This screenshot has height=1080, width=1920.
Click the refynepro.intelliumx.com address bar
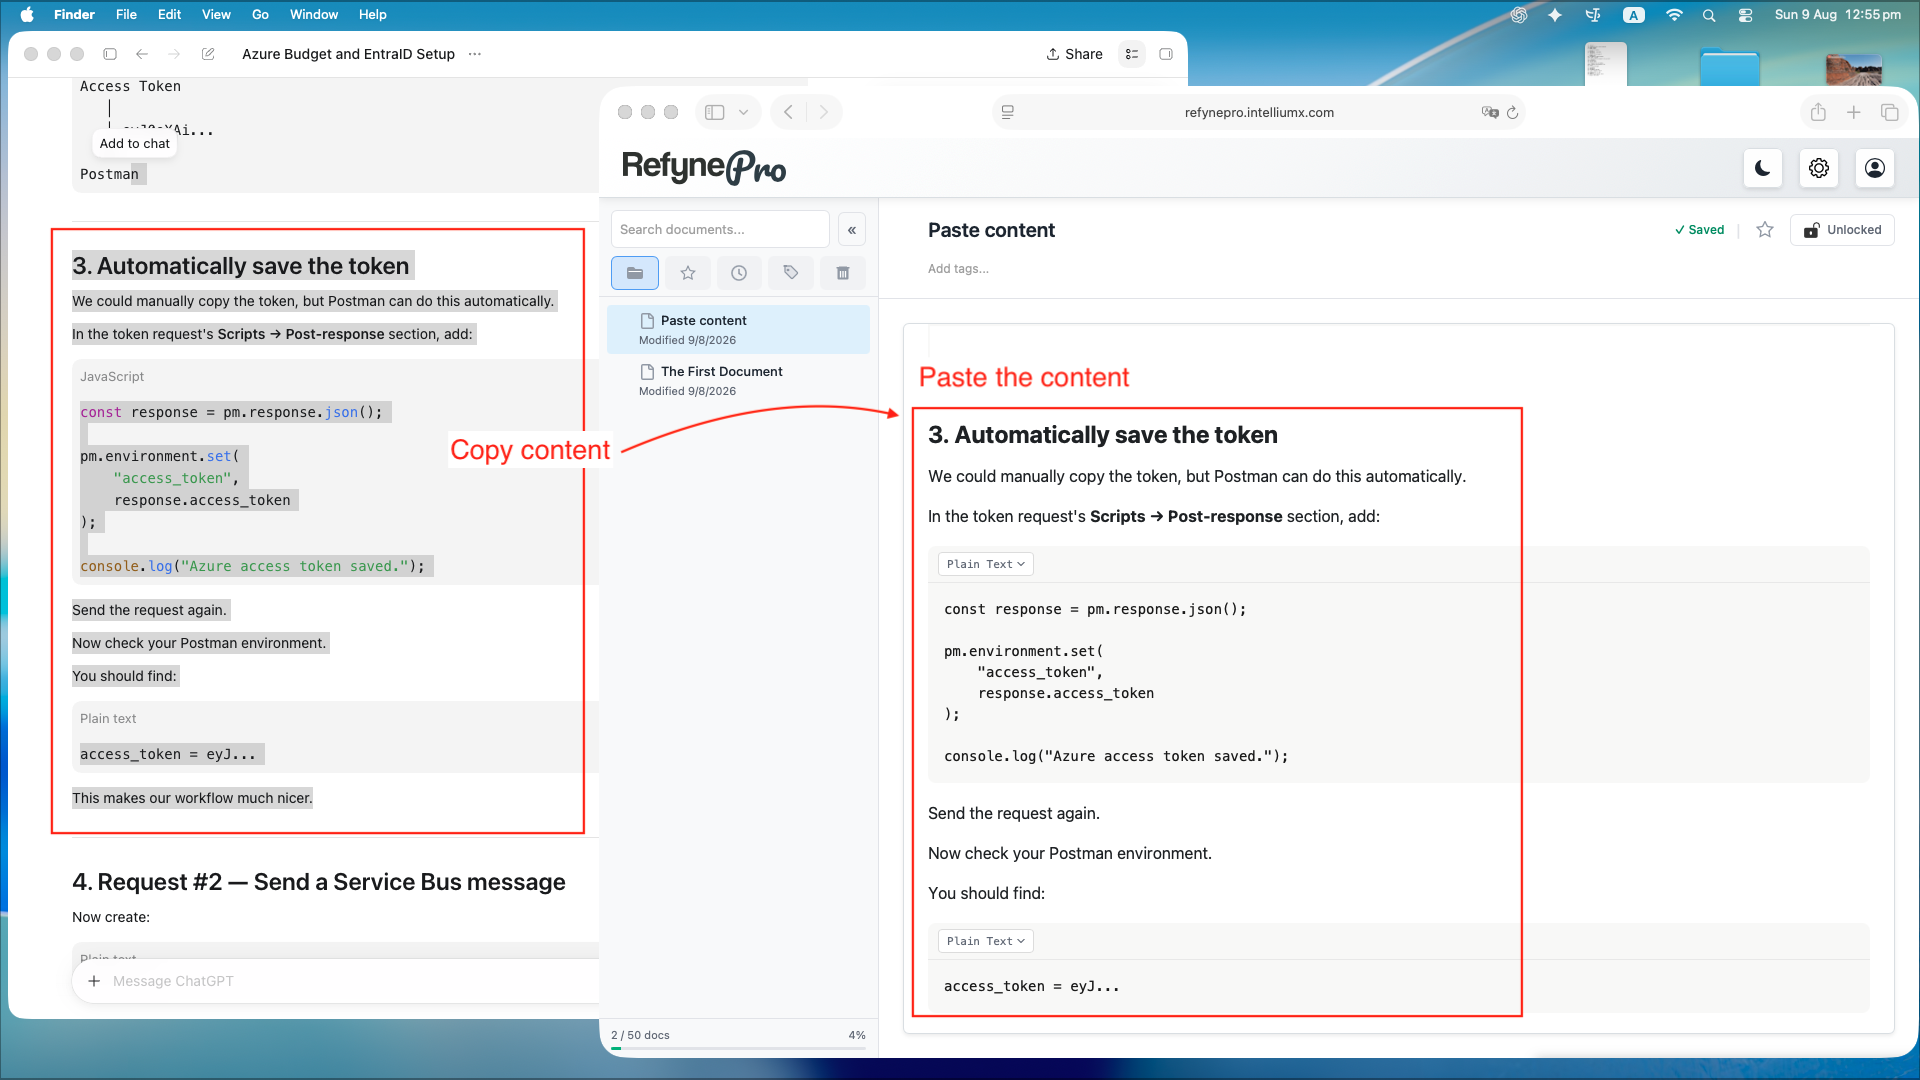(1259, 112)
